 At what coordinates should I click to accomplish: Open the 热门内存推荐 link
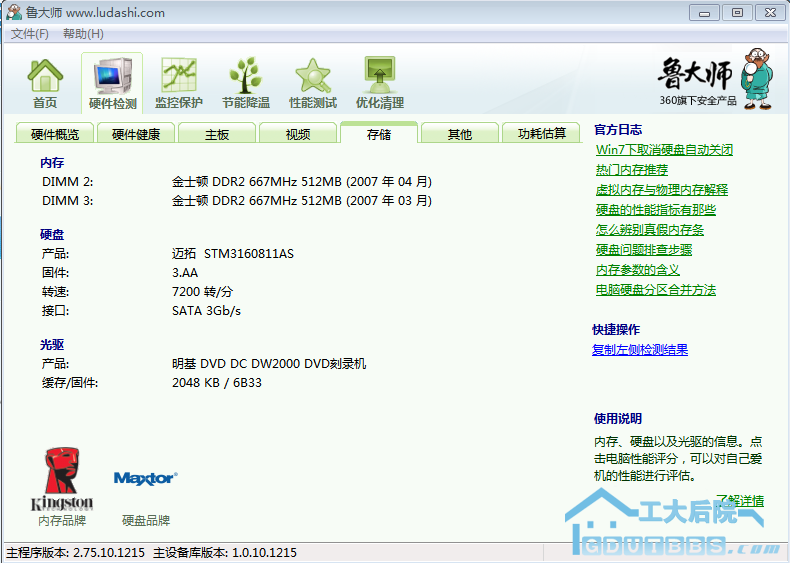[632, 170]
